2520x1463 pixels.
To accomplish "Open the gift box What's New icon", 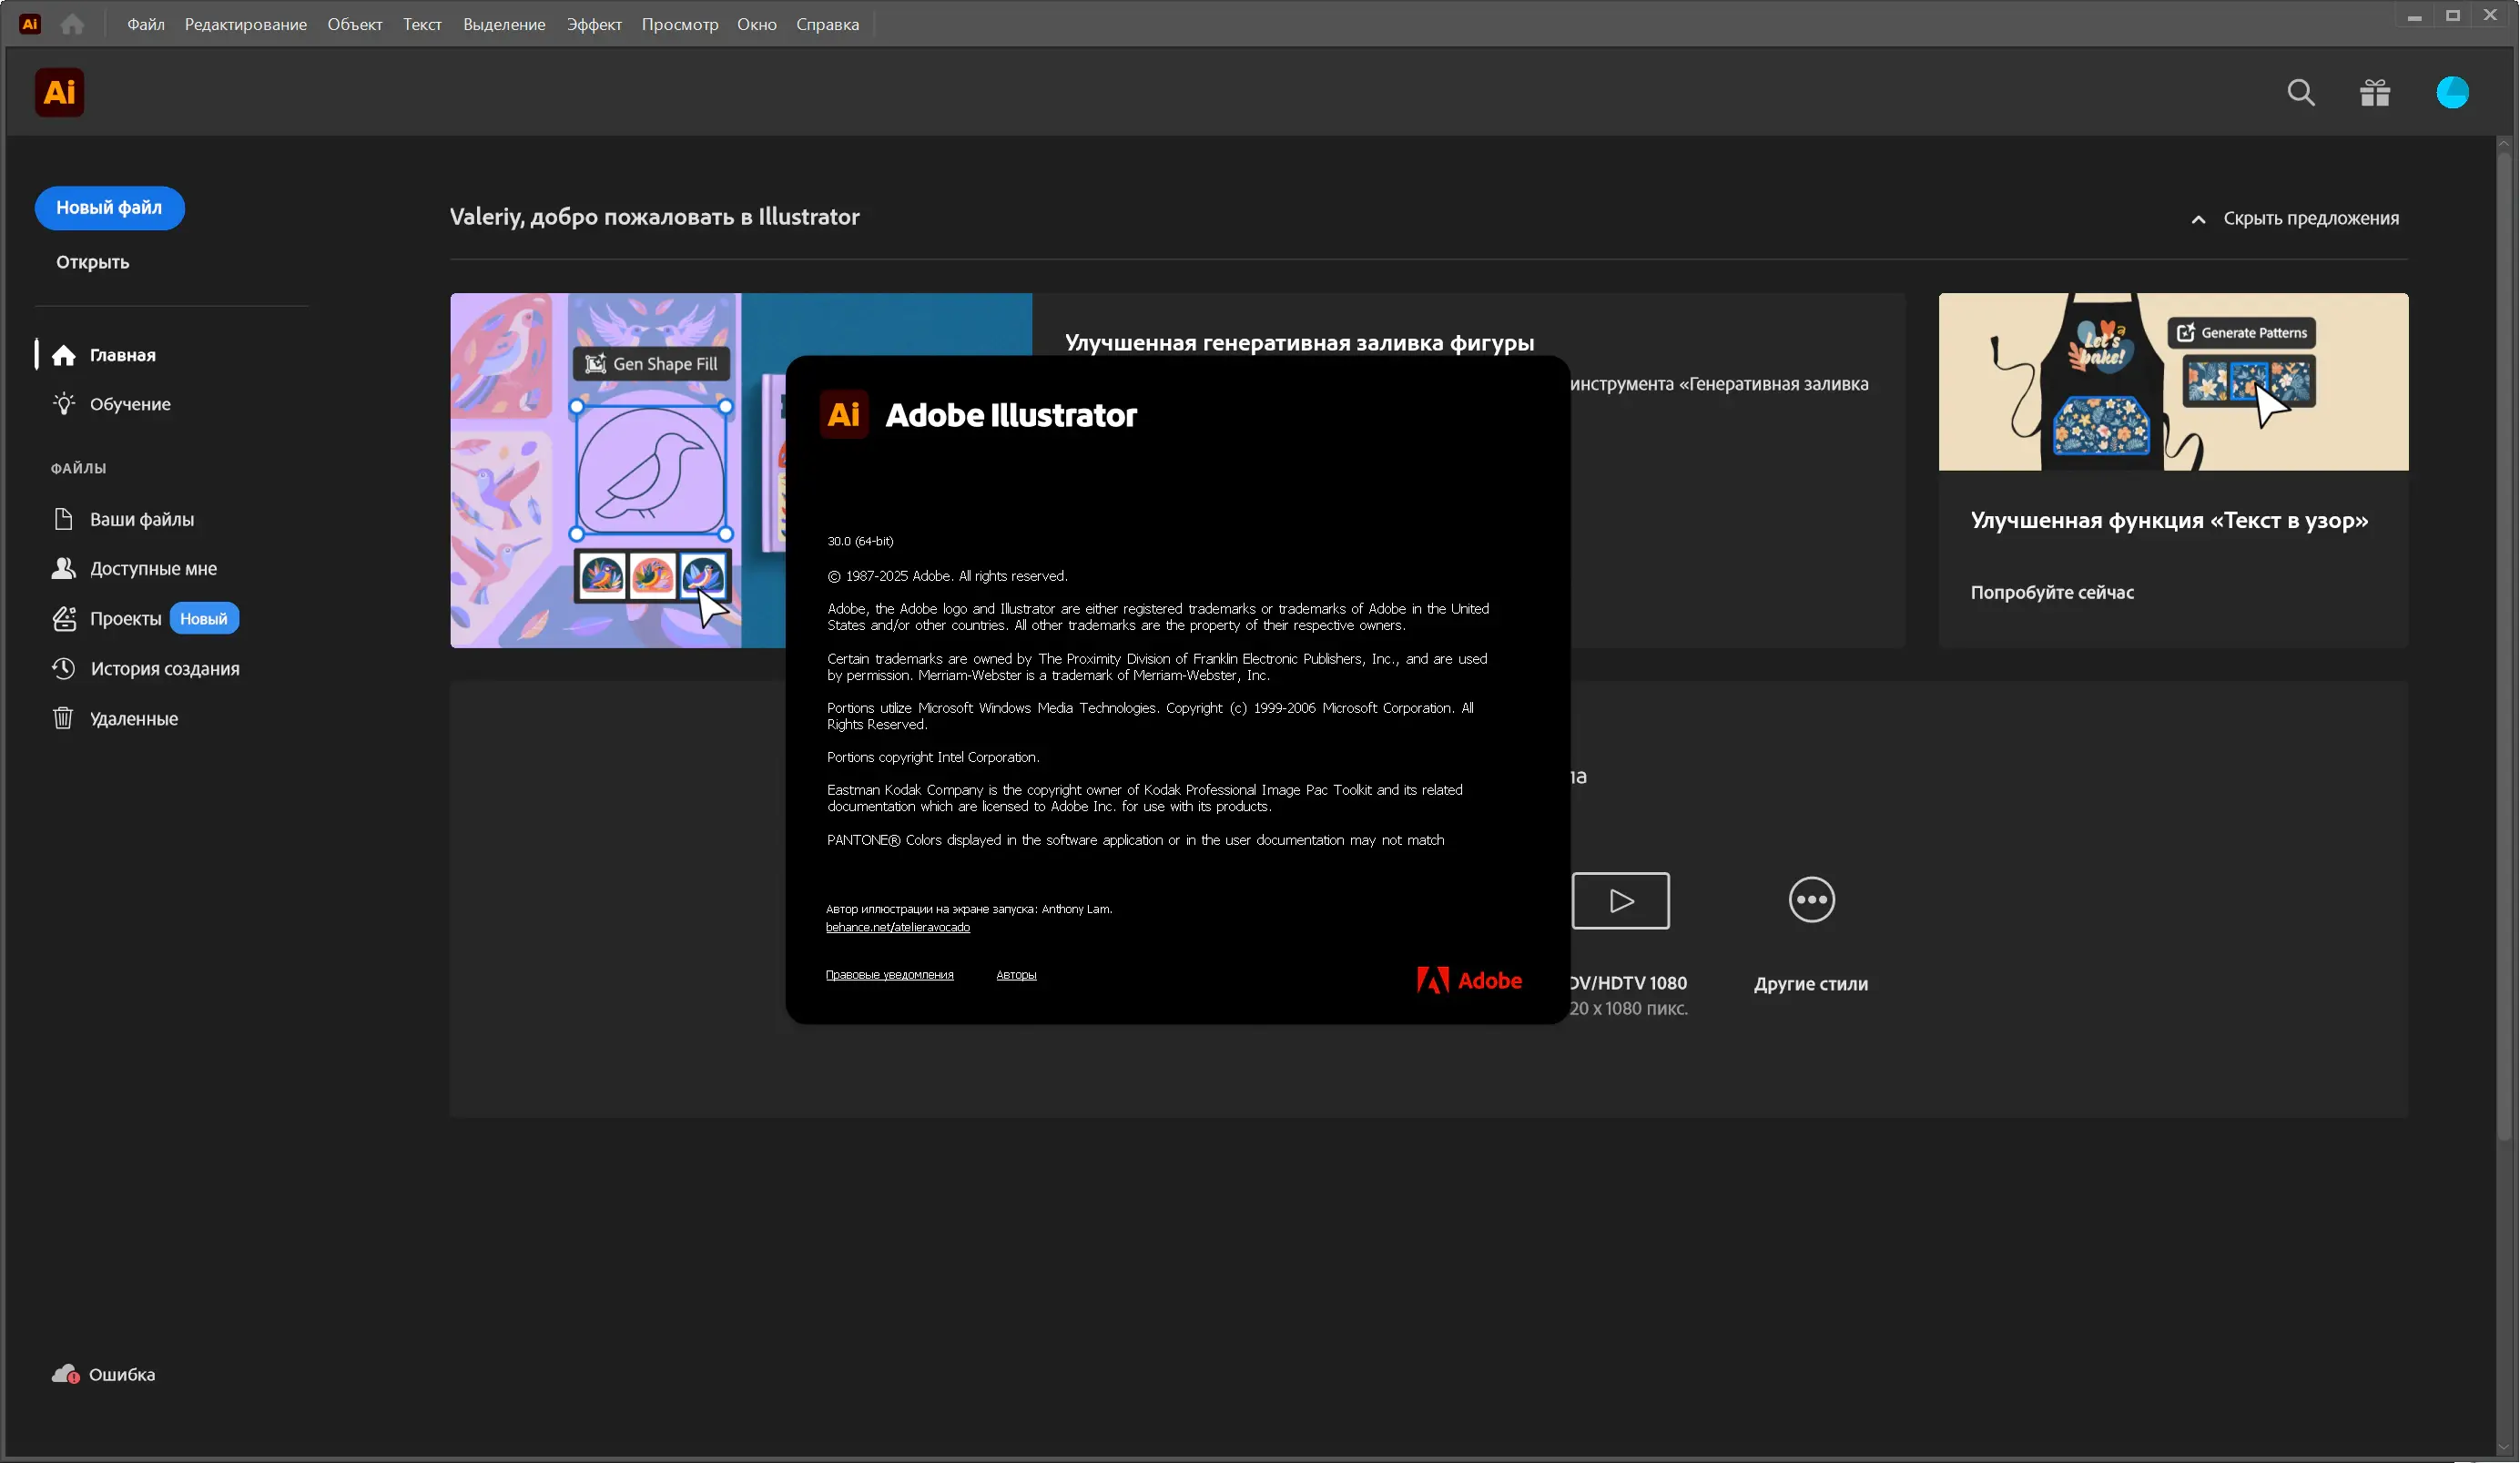I will pyautogui.click(x=2374, y=93).
